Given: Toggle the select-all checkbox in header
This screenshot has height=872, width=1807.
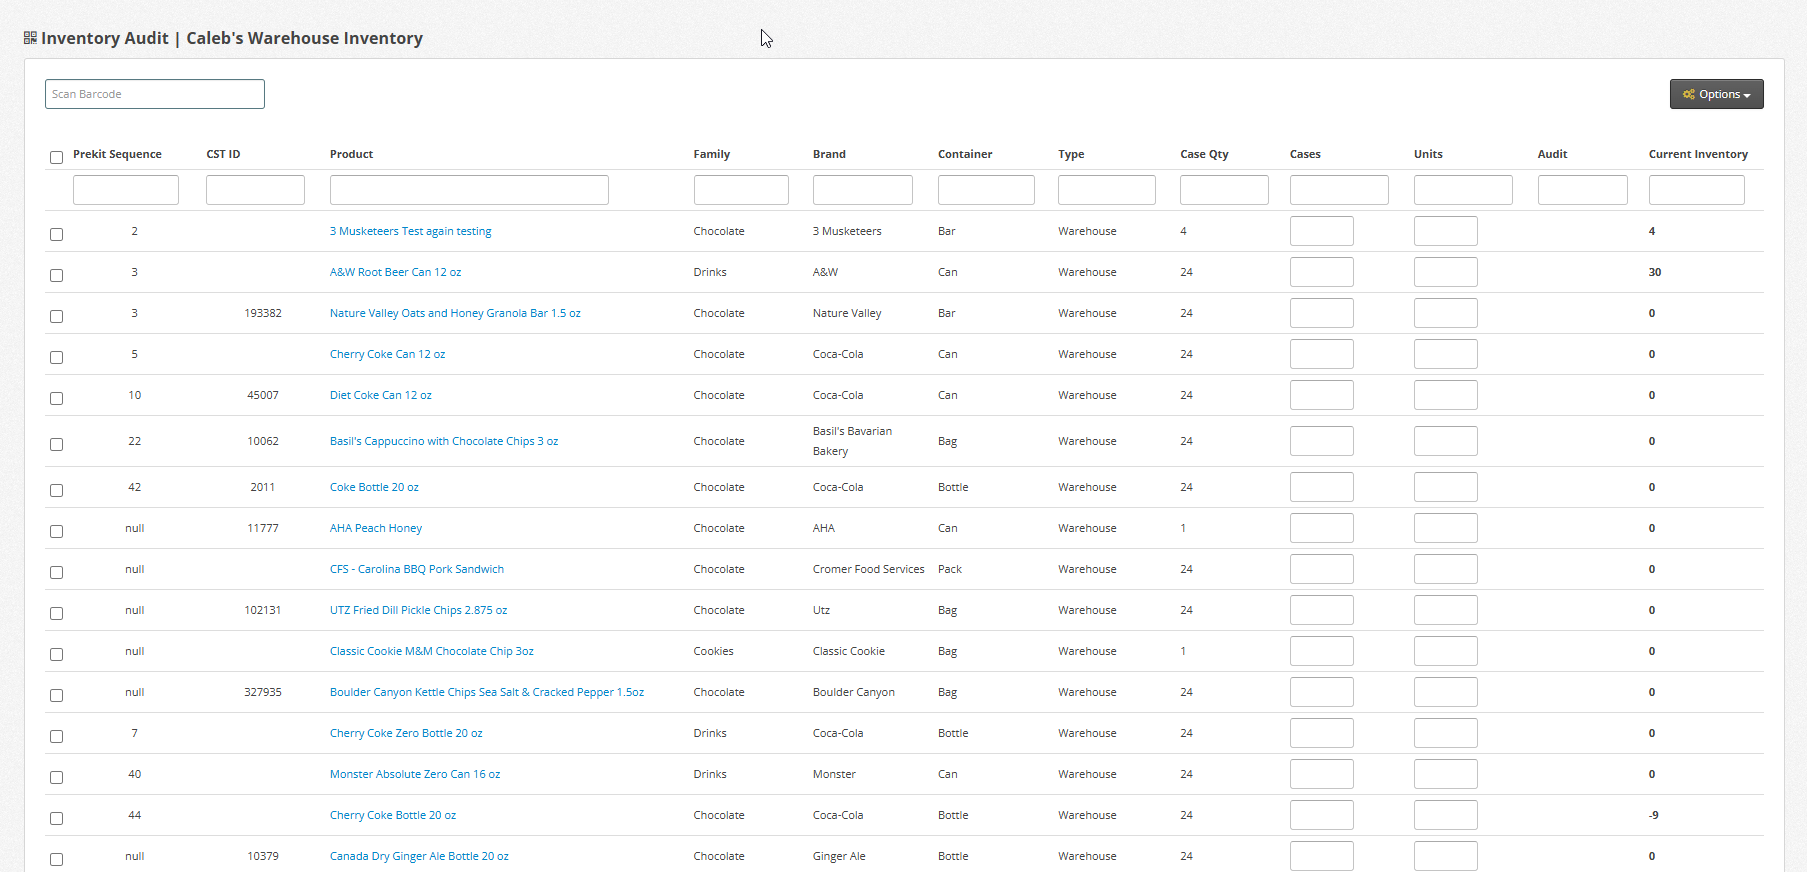Looking at the screenshot, I should pos(56,157).
